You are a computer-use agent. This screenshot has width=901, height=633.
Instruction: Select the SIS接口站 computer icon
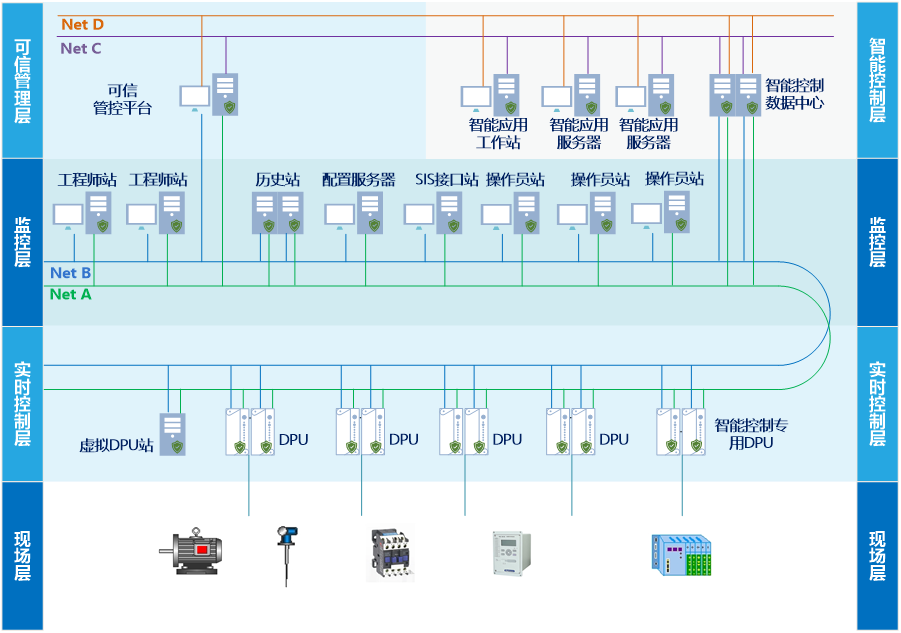pos(434,213)
